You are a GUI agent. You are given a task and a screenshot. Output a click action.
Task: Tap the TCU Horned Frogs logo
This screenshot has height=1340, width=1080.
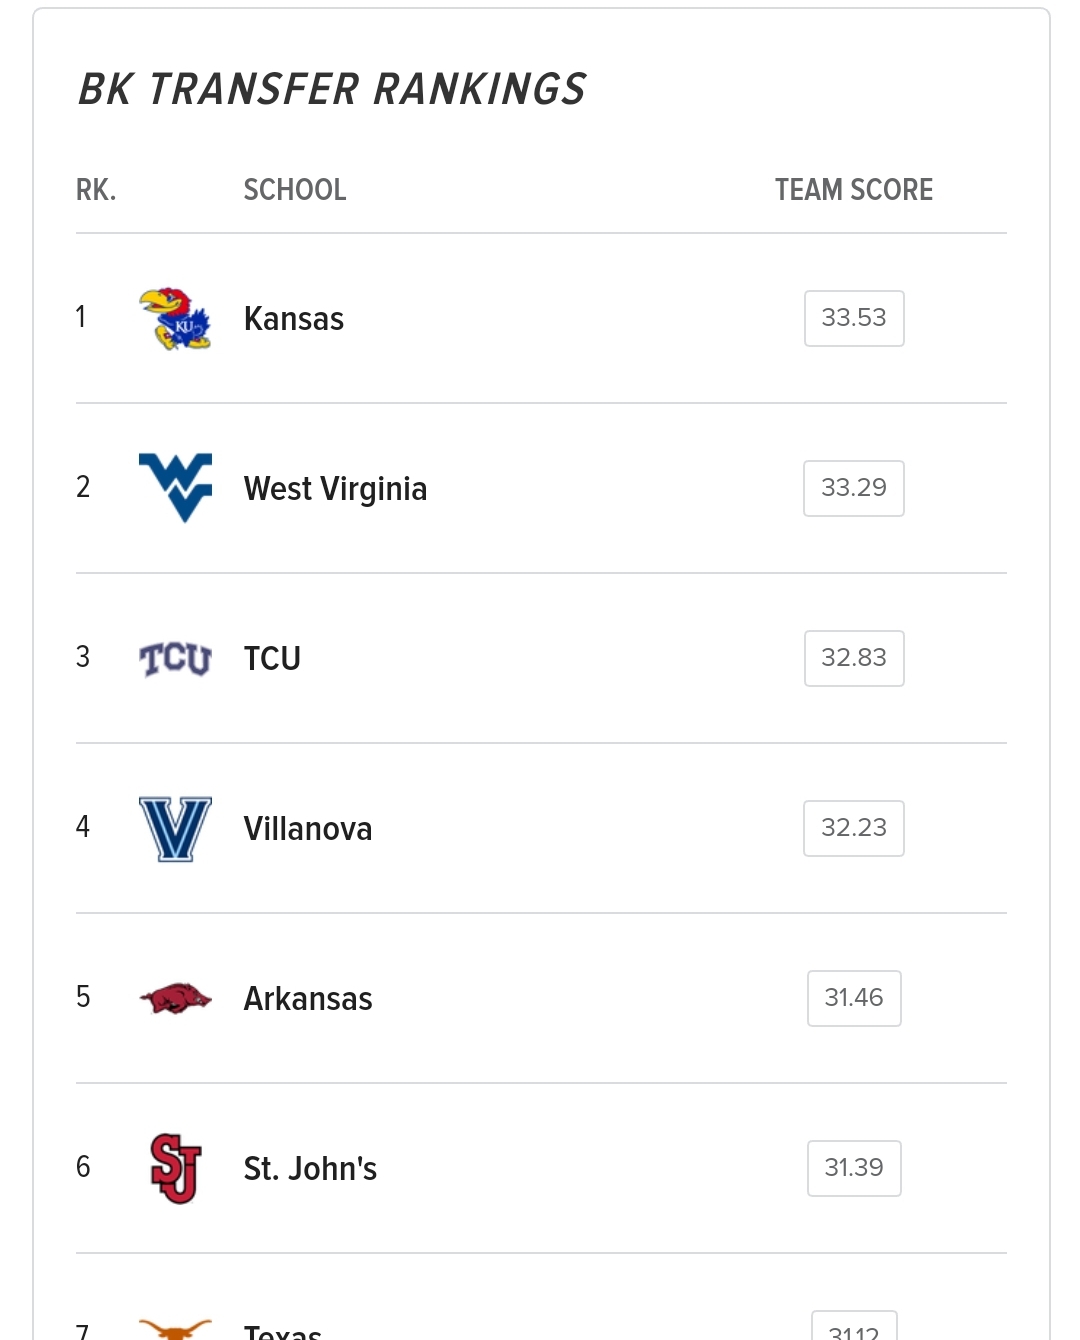[x=175, y=659]
